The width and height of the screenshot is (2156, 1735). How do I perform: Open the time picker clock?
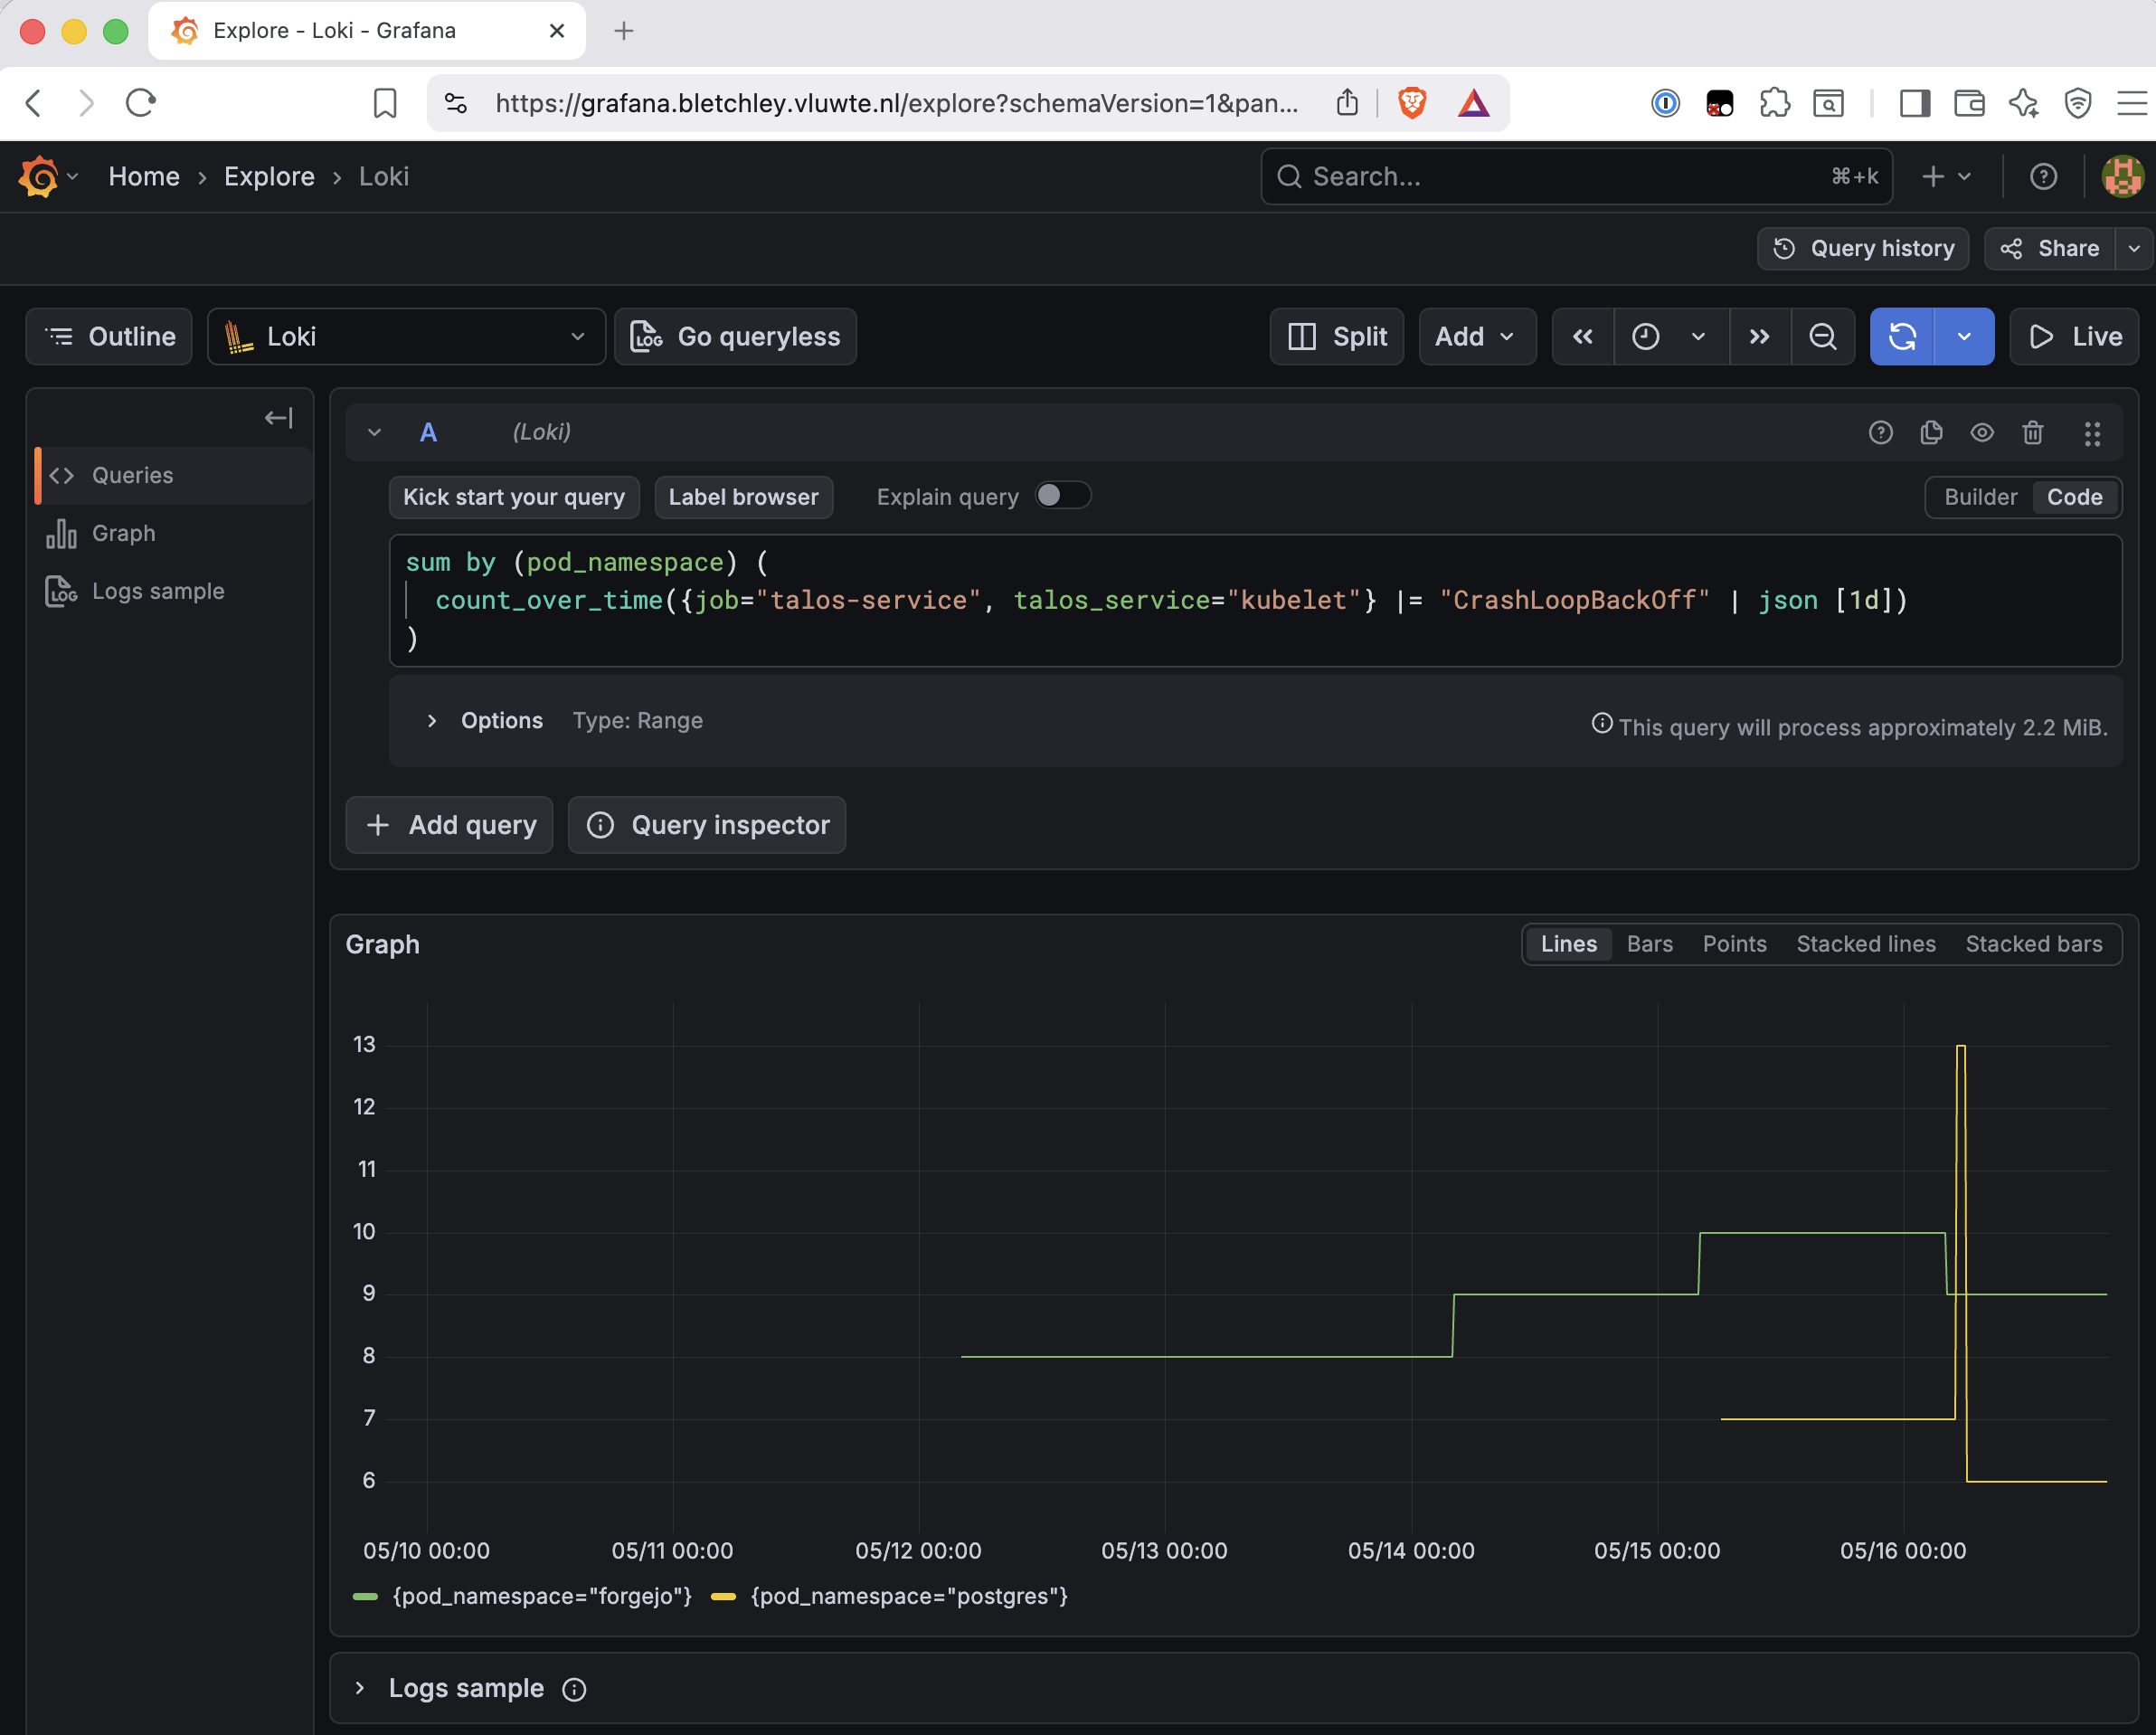(1646, 337)
